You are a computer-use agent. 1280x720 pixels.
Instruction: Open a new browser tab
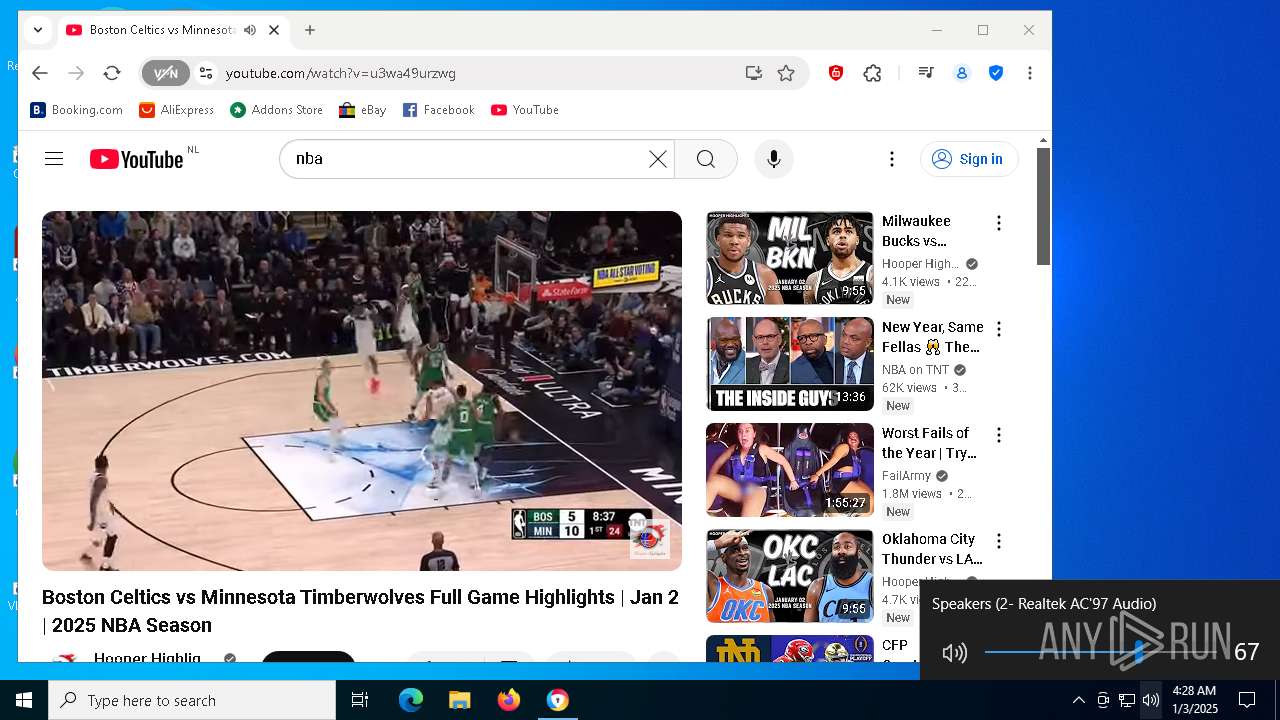click(x=310, y=30)
